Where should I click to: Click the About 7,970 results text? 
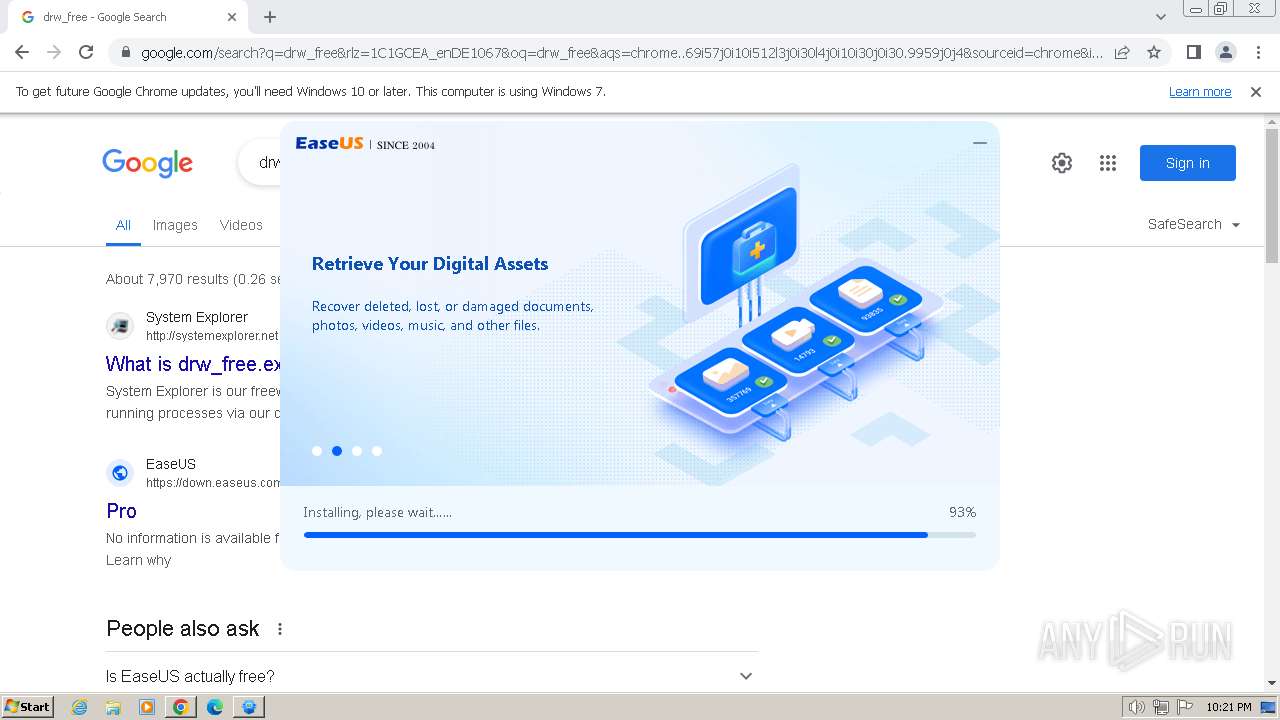[193, 279]
